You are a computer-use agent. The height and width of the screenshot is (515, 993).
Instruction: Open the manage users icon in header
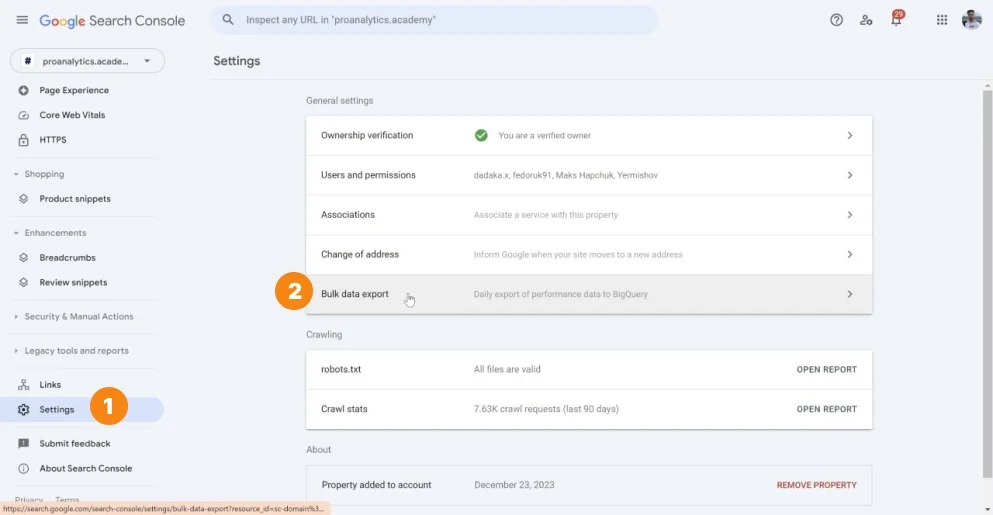866,20
